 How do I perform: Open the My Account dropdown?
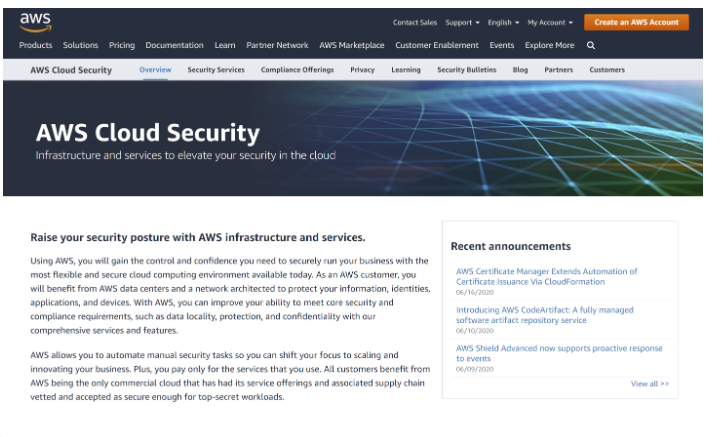(550, 22)
